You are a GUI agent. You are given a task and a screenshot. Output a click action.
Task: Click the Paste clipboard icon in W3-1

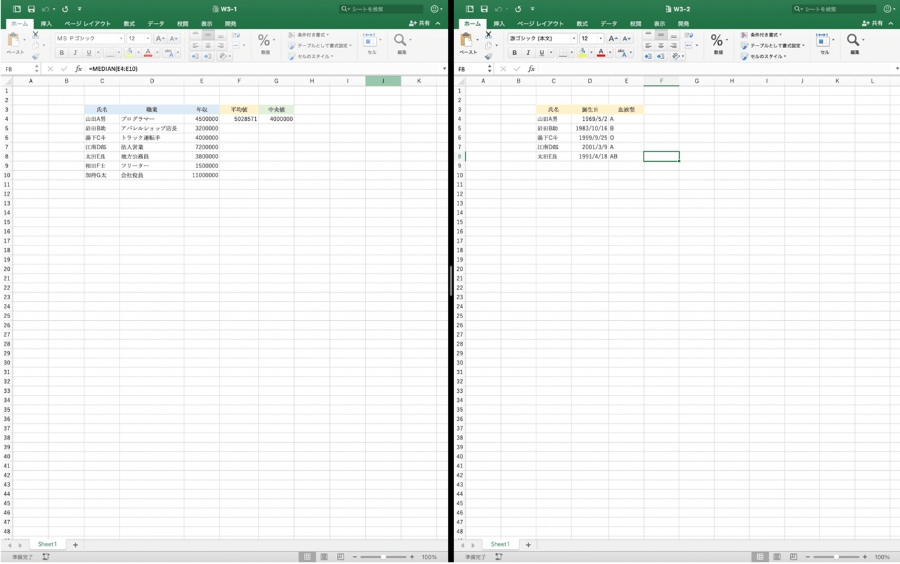(x=14, y=40)
